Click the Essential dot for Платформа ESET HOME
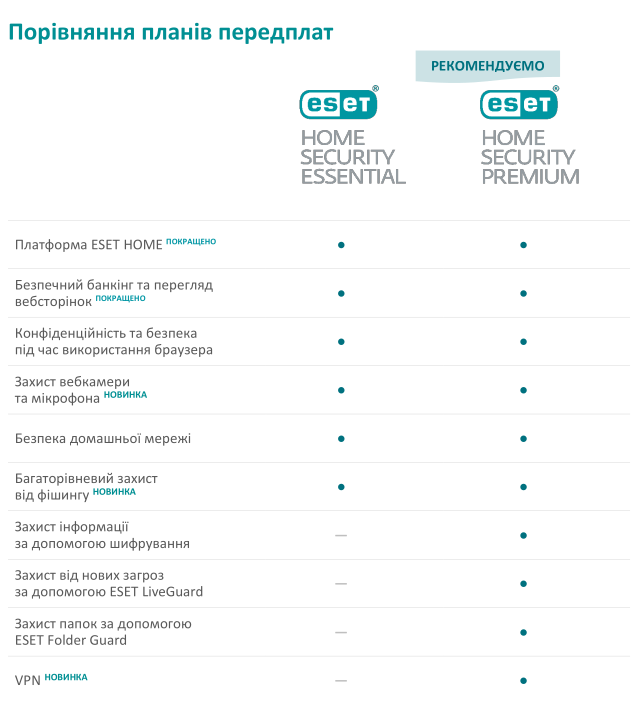Image resolution: width=641 pixels, height=712 pixels. (x=341, y=245)
